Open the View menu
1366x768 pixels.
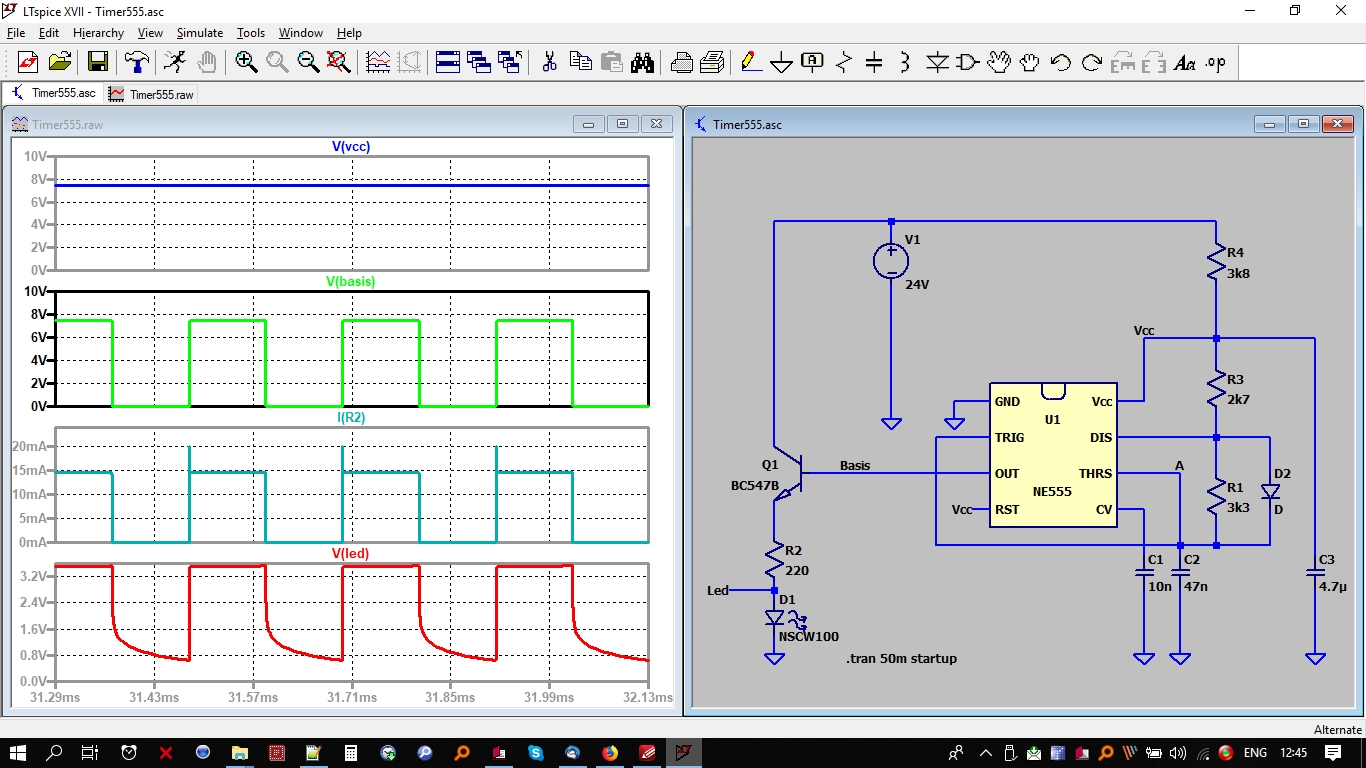pyautogui.click(x=150, y=33)
